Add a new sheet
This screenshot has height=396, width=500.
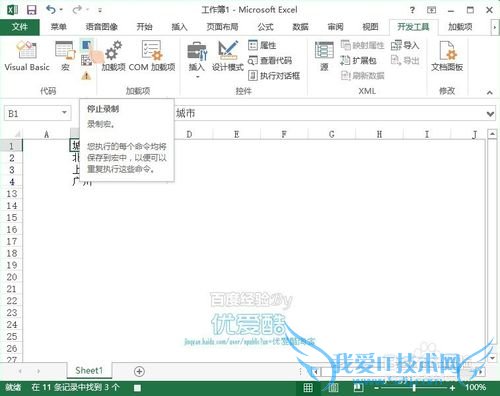click(x=139, y=371)
